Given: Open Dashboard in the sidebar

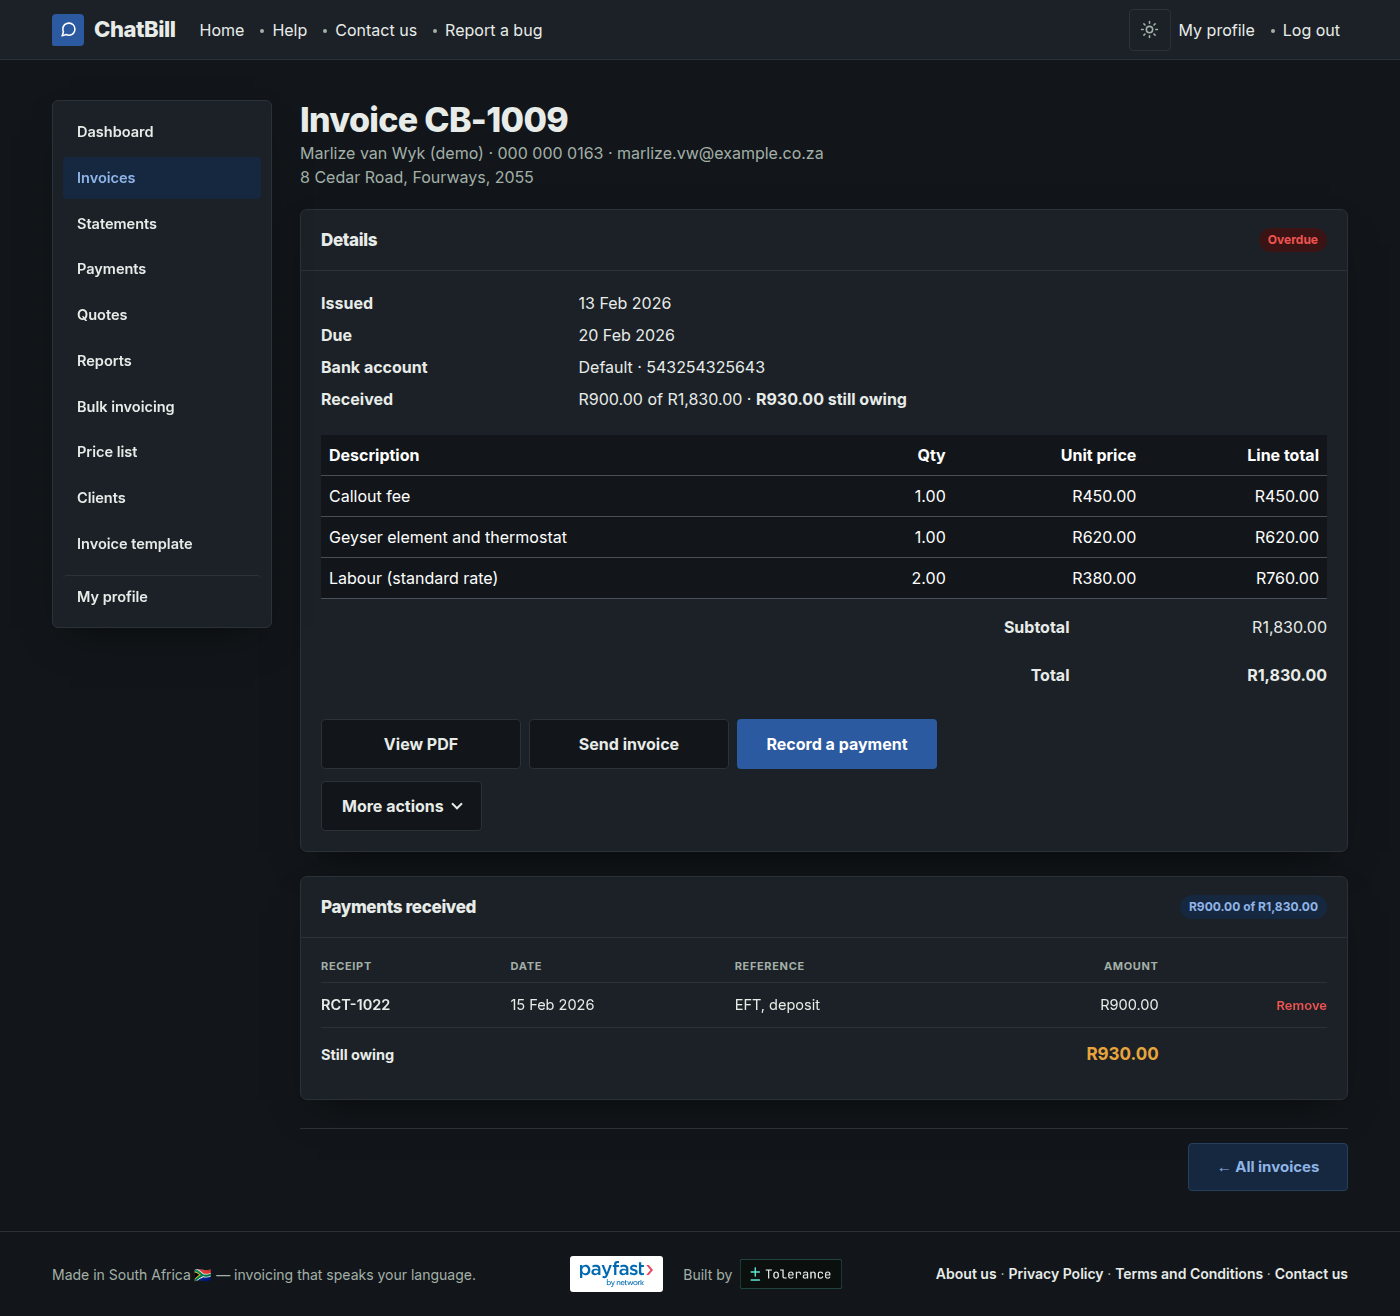Looking at the screenshot, I should (x=162, y=132).
